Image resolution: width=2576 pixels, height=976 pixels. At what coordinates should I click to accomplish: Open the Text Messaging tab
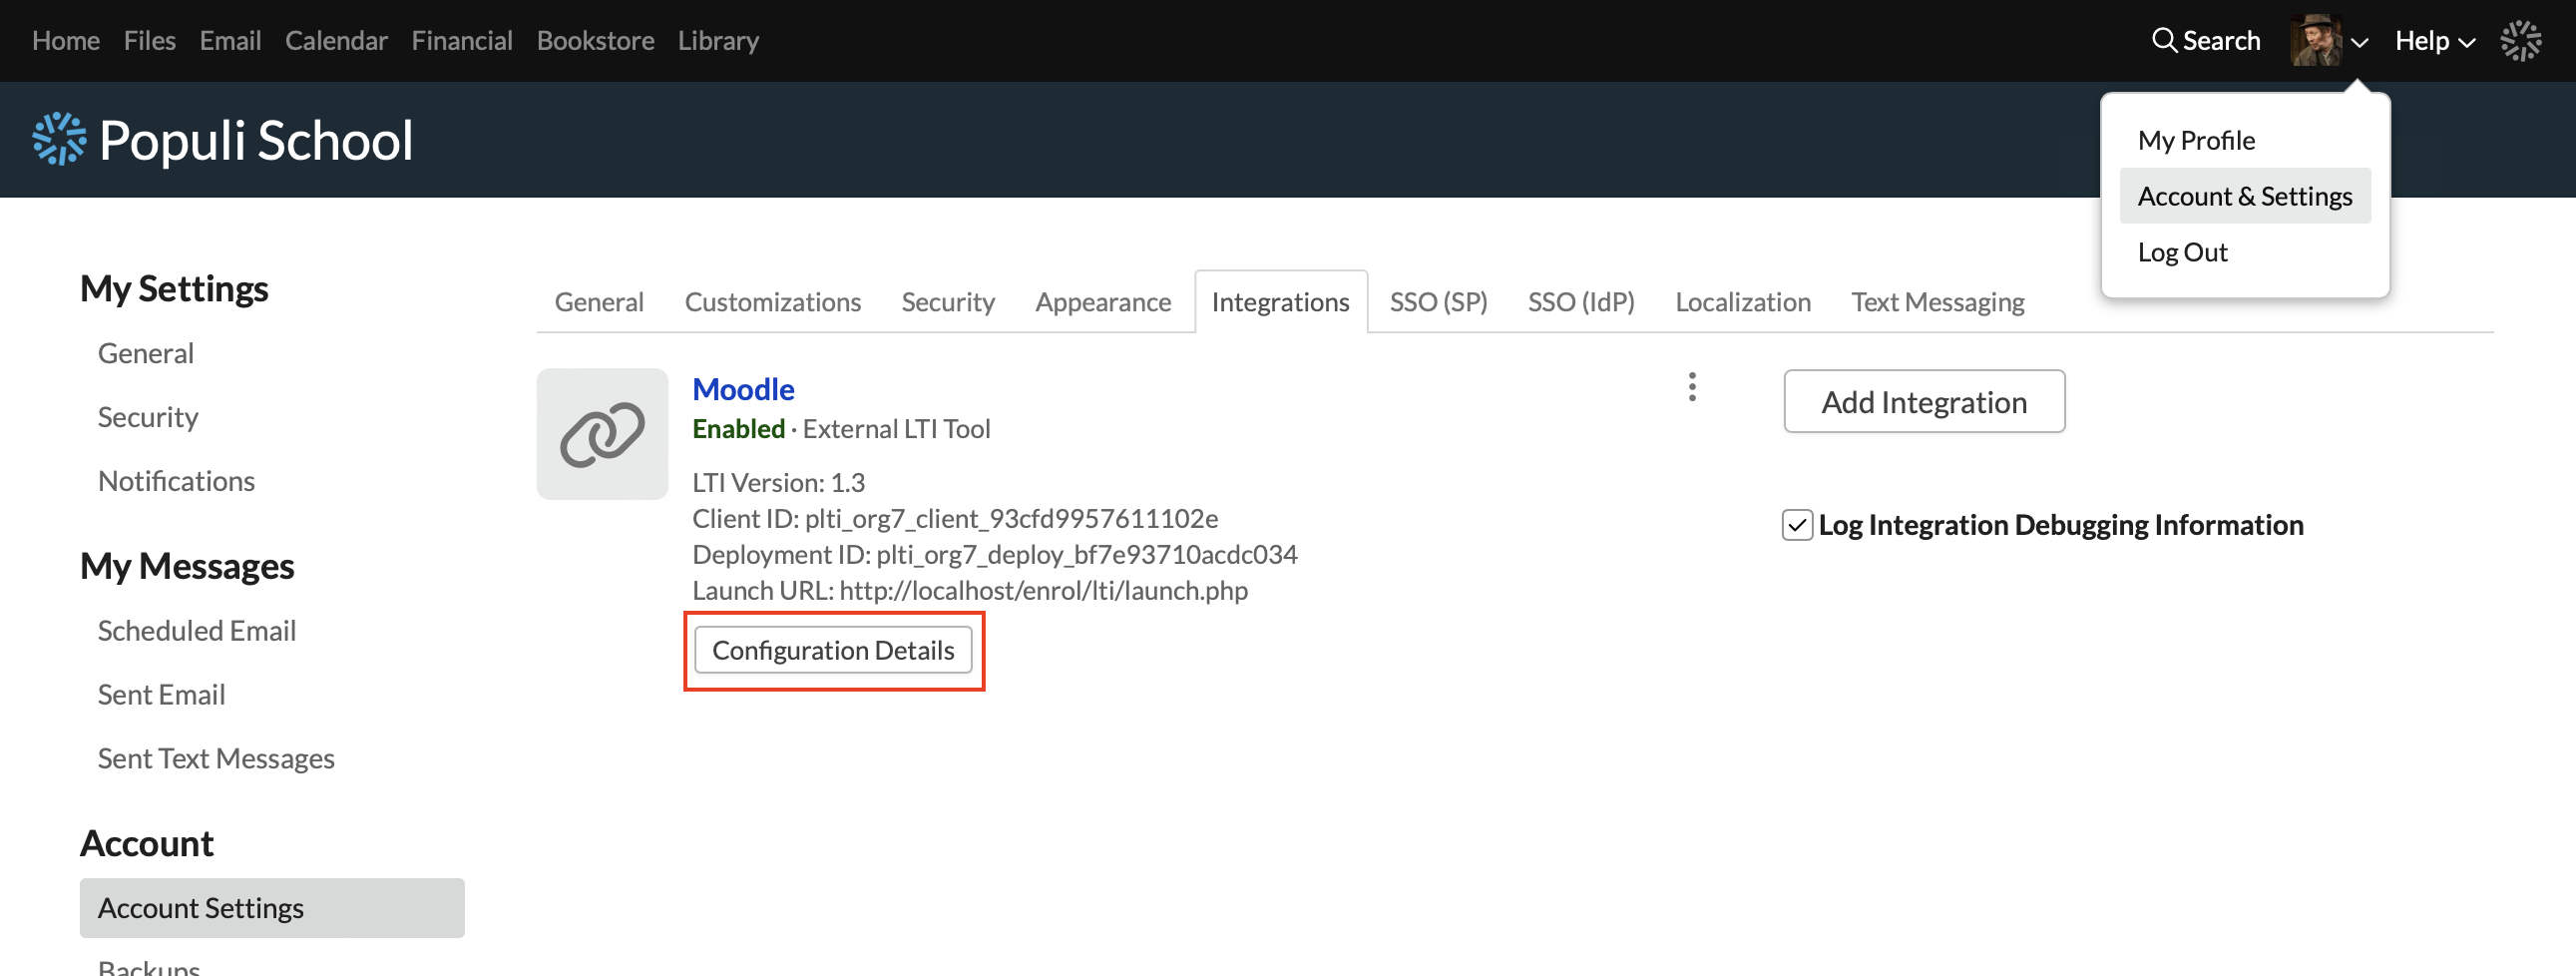pos(1937,302)
